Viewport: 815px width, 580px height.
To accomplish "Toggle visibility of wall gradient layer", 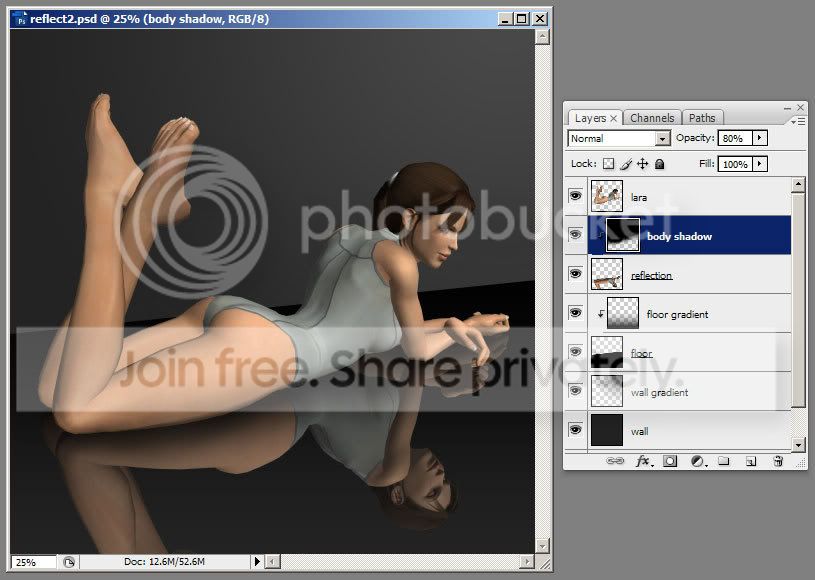I will pyautogui.click(x=575, y=391).
